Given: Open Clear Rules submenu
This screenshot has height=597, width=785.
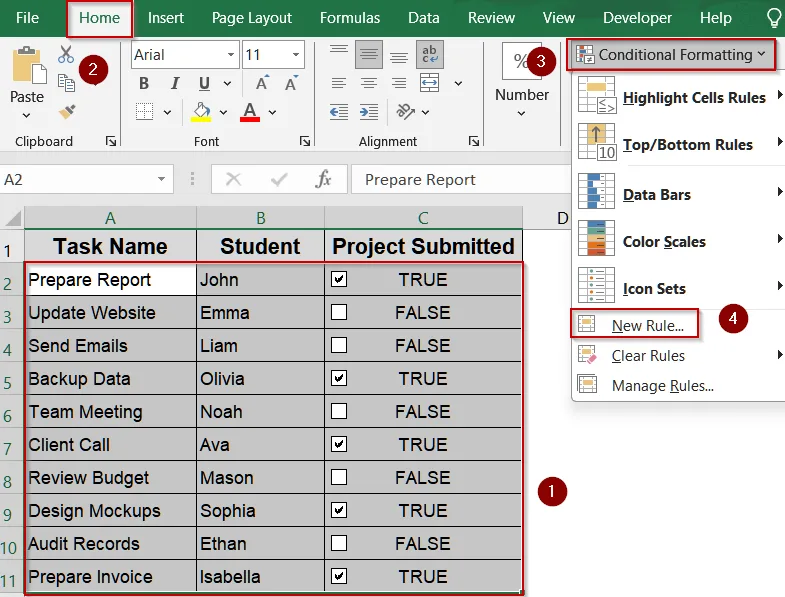Looking at the screenshot, I should coord(678,356).
